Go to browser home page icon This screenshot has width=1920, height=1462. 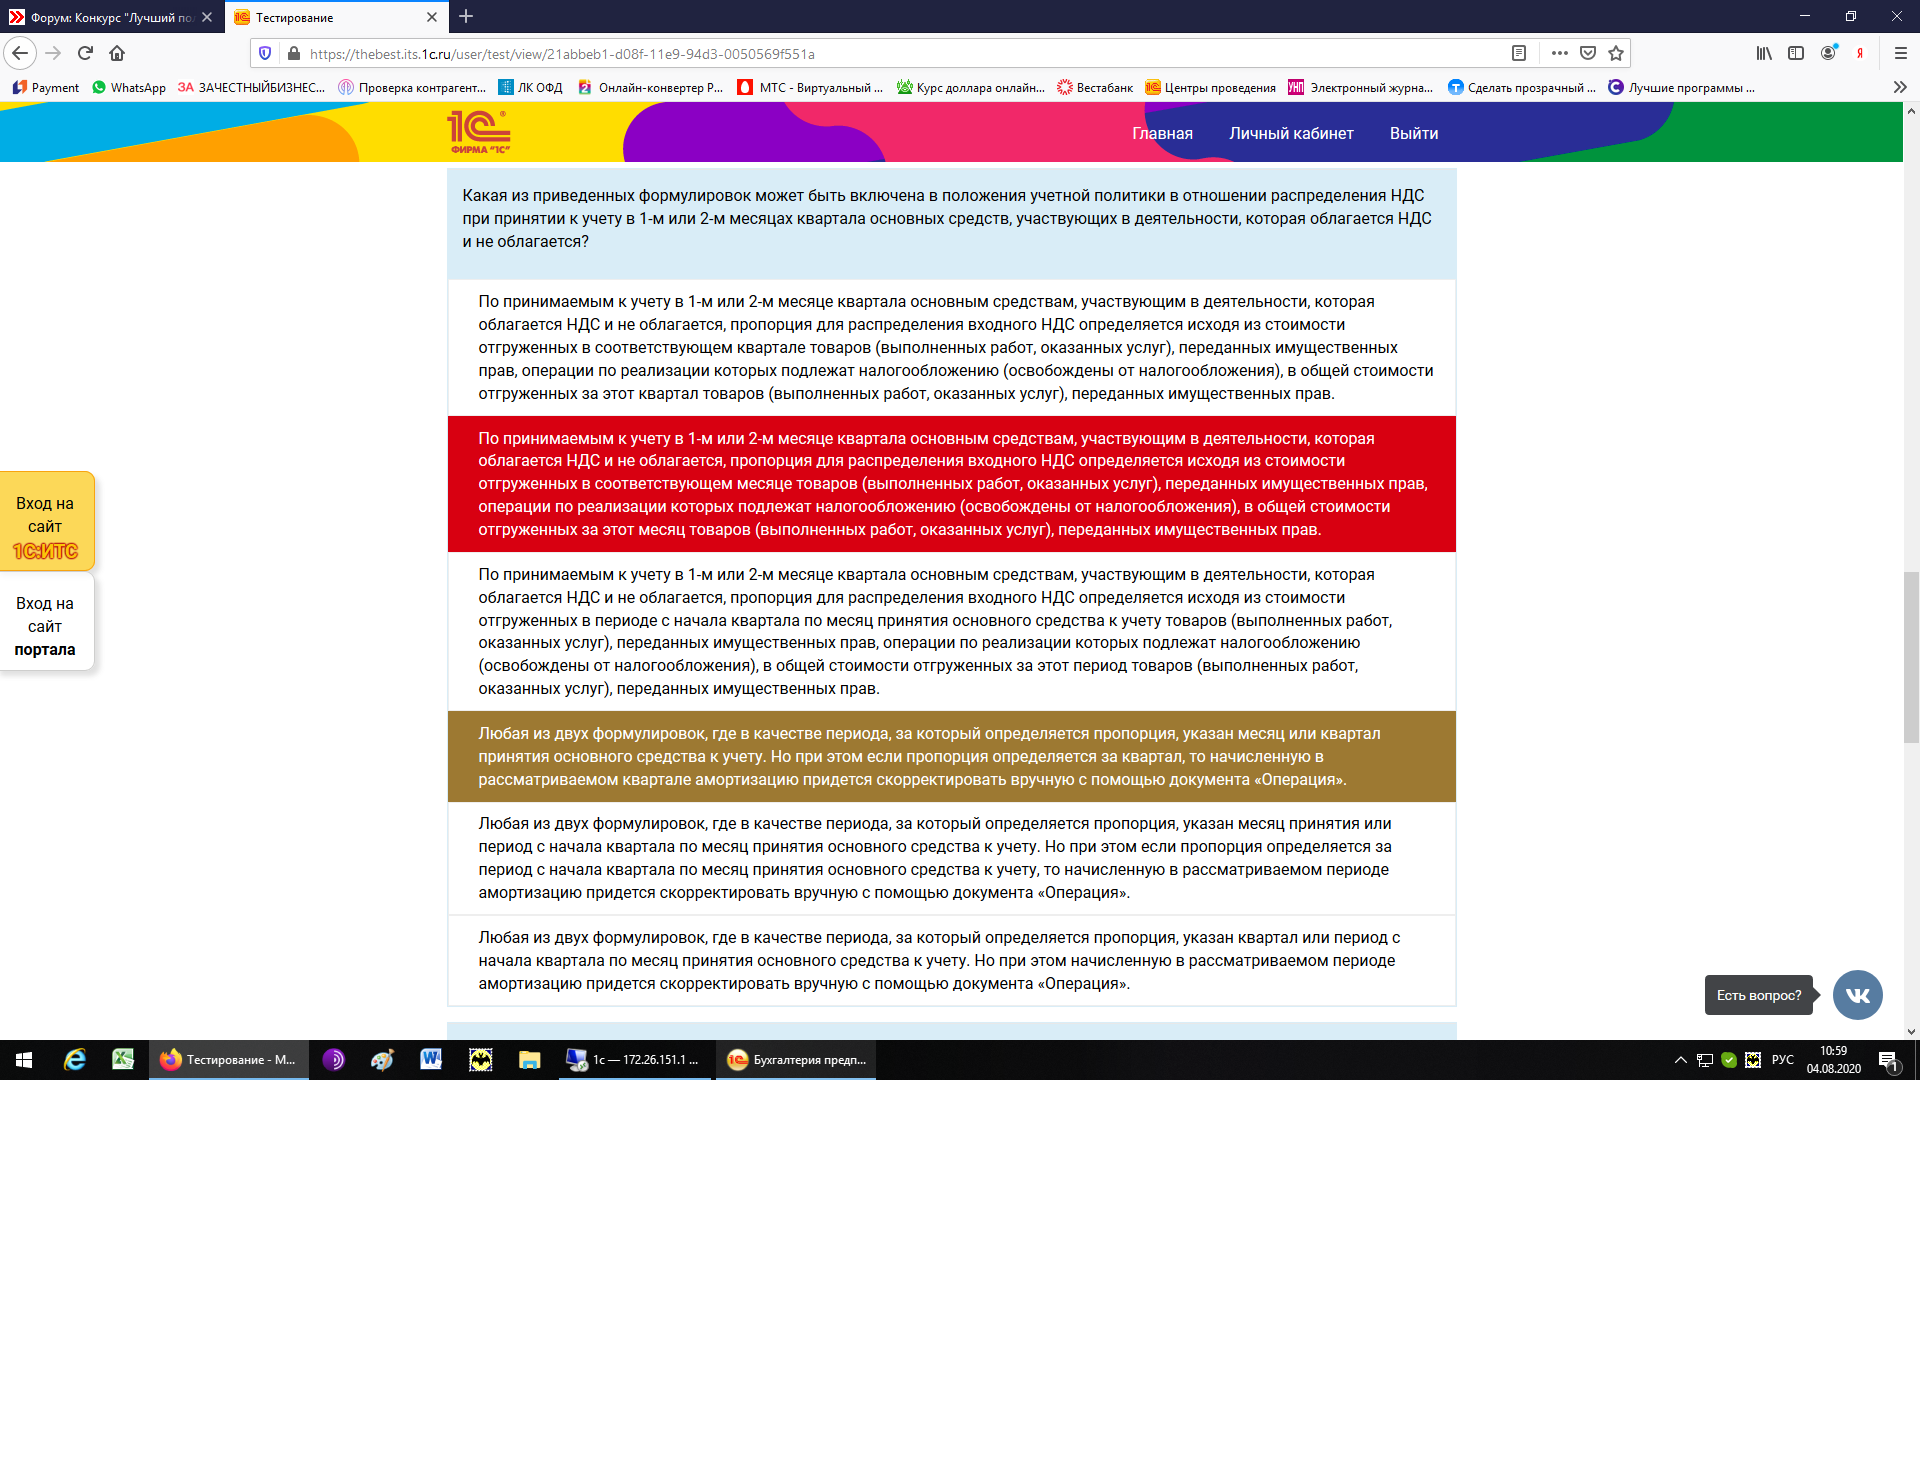(x=117, y=53)
